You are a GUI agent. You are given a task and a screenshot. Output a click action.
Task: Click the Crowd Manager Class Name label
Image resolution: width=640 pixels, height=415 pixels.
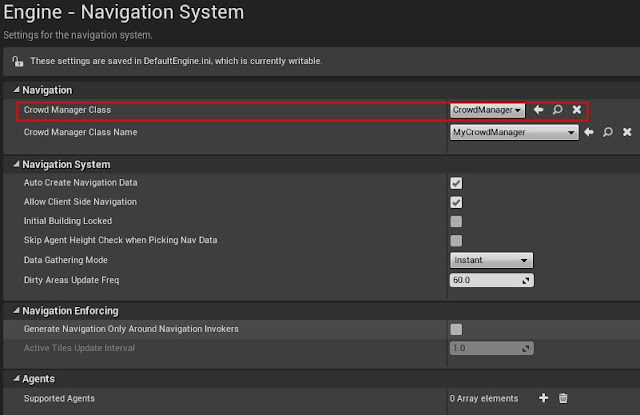click(80, 132)
